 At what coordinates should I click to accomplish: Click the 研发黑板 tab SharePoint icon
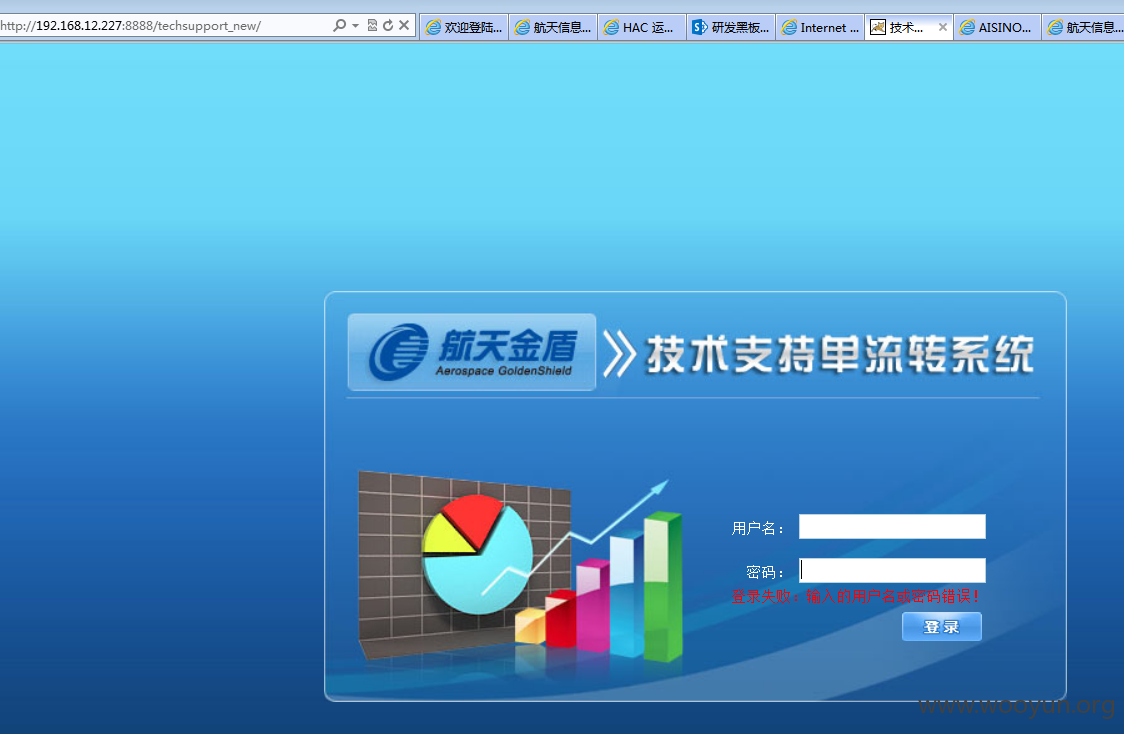pos(699,28)
